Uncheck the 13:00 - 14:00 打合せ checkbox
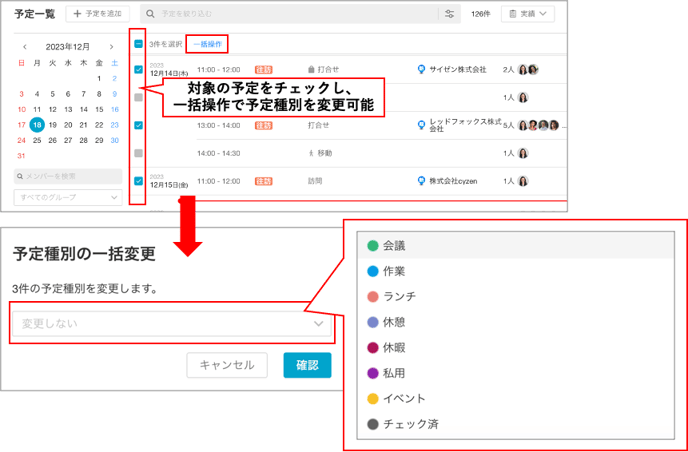The height and width of the screenshot is (452, 688). pyautogui.click(x=138, y=126)
